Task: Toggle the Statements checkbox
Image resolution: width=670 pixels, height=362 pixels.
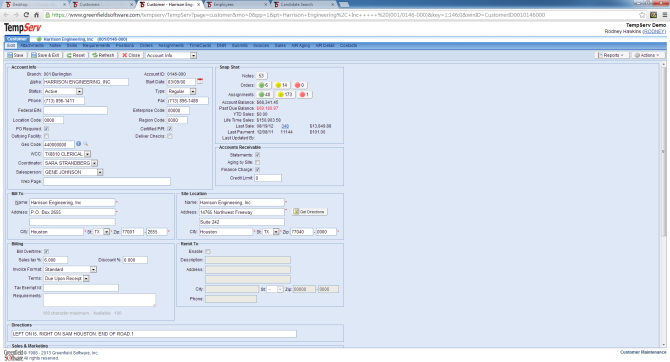Action: pyautogui.click(x=257, y=155)
